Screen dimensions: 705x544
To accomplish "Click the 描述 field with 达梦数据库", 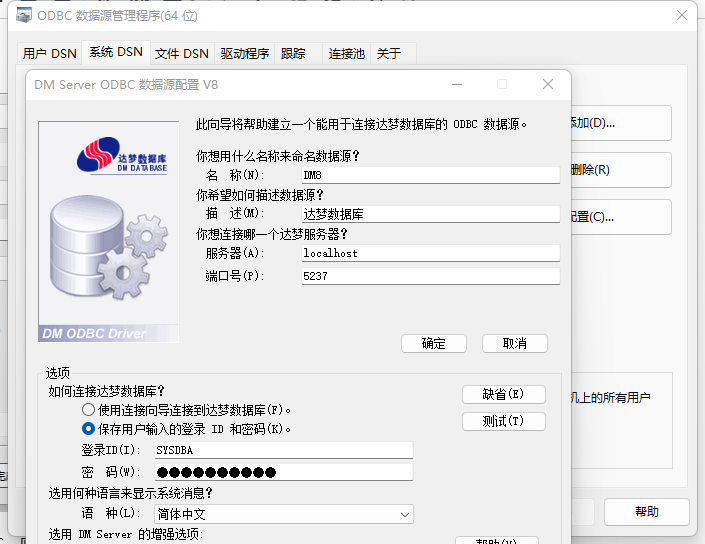I will 431,214.
